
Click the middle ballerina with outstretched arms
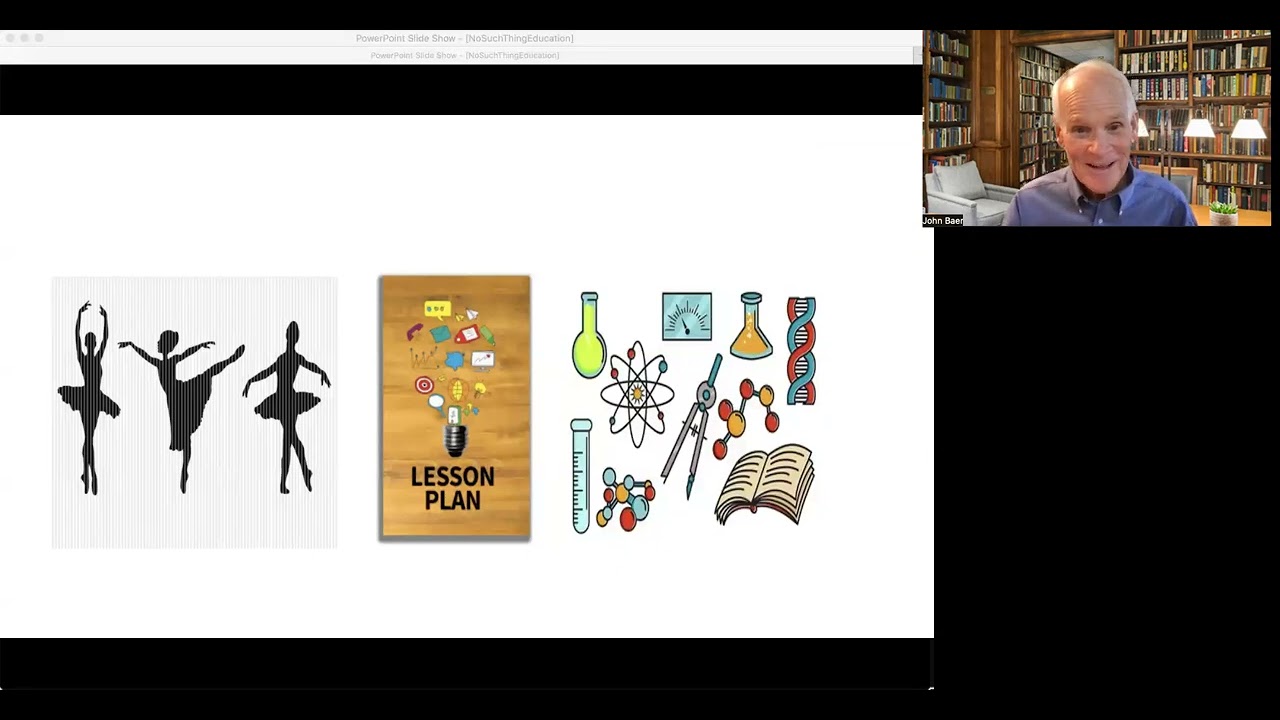(182, 410)
